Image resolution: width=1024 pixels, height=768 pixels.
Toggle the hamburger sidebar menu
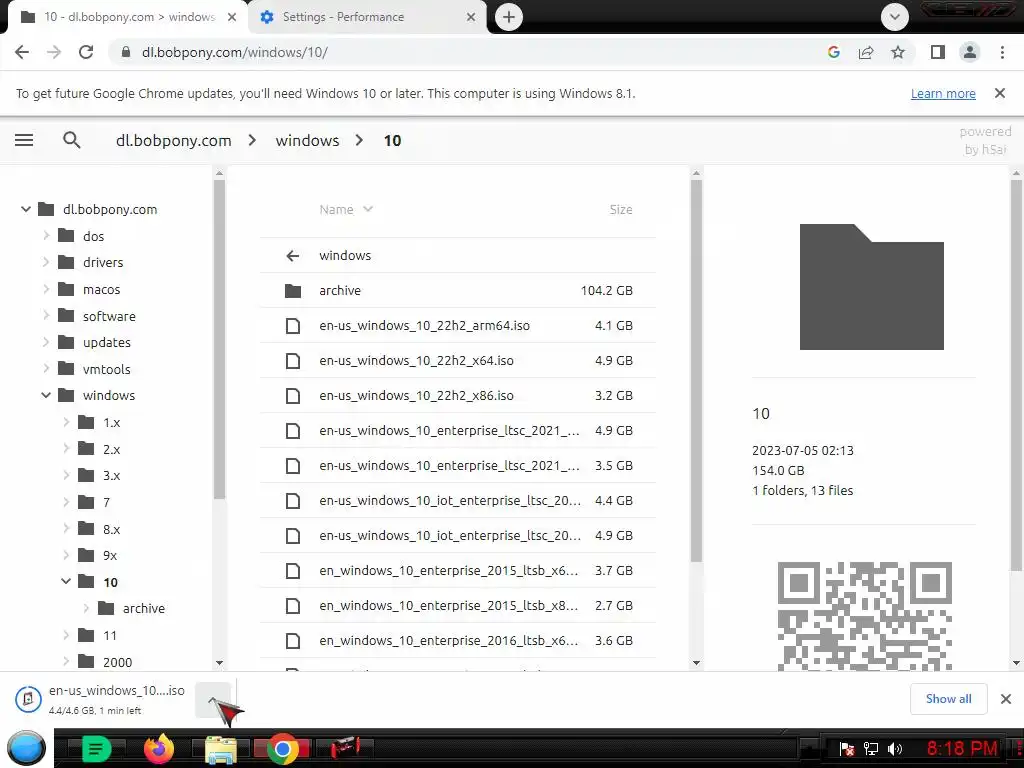click(24, 140)
